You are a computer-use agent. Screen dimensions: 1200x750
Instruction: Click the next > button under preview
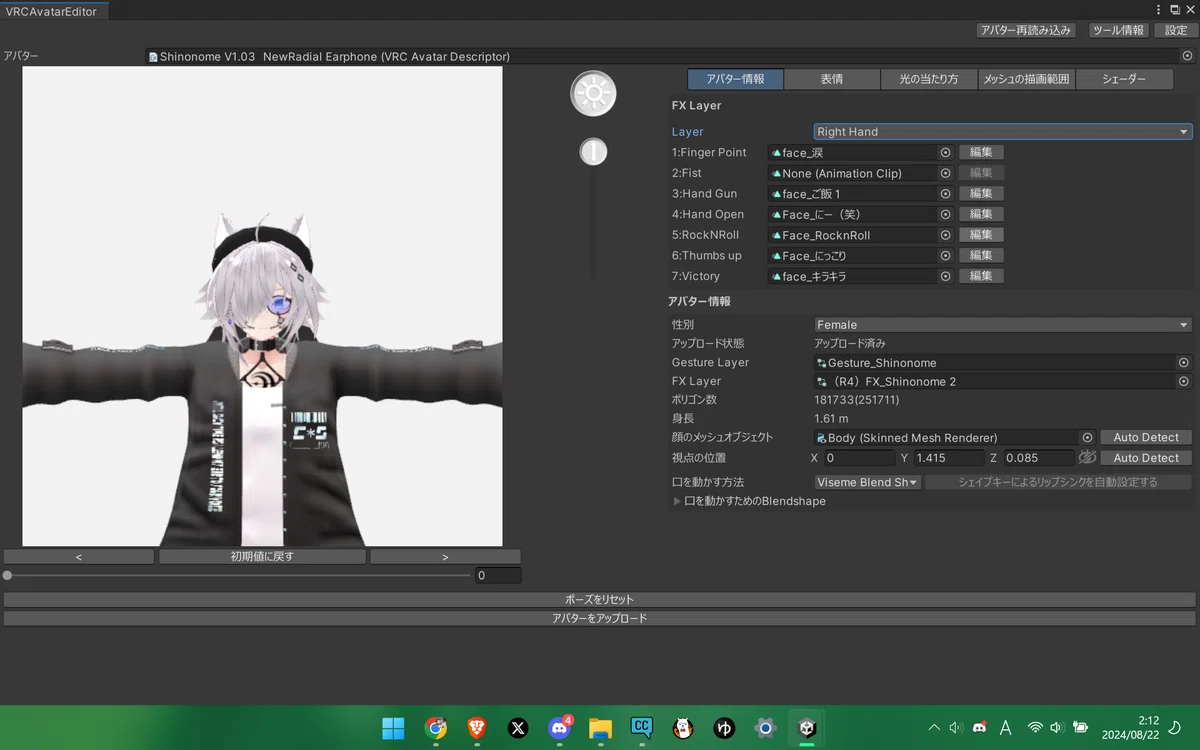pos(445,557)
